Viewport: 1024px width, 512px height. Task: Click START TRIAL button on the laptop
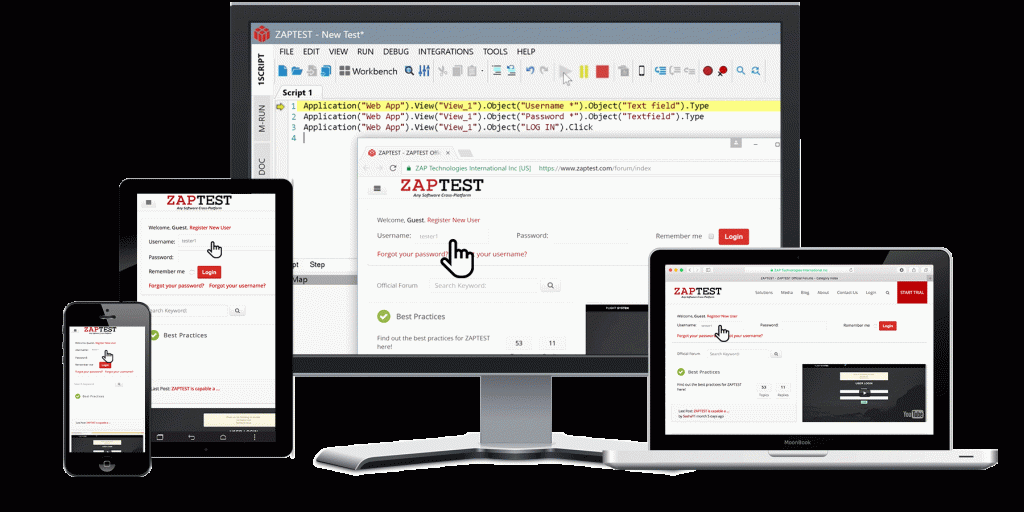tap(912, 293)
